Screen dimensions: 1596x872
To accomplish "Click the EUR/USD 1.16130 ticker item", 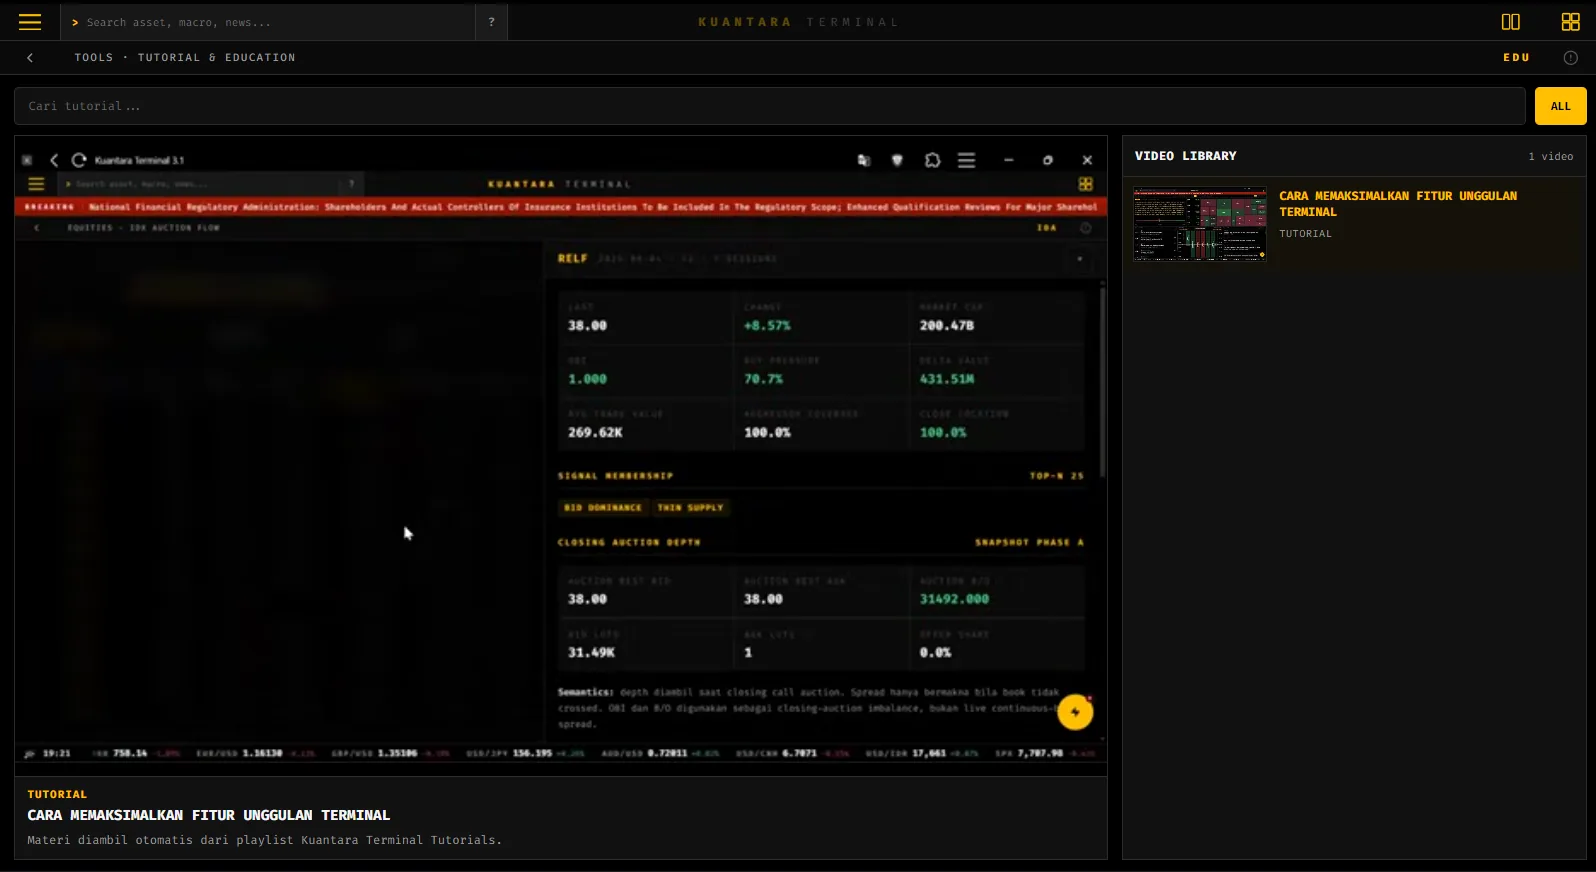I will [255, 753].
